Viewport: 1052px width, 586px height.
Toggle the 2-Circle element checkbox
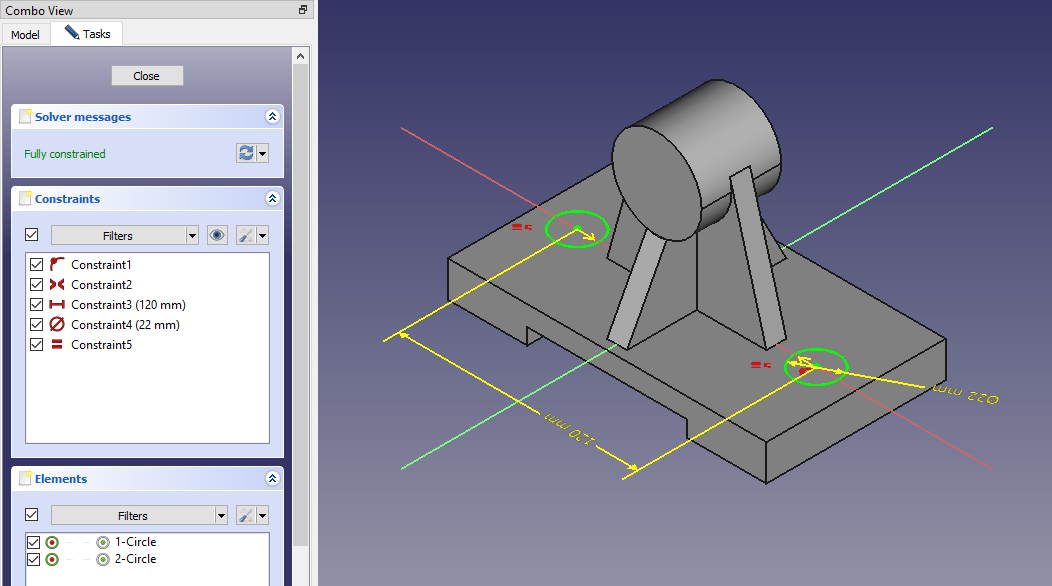(33, 559)
